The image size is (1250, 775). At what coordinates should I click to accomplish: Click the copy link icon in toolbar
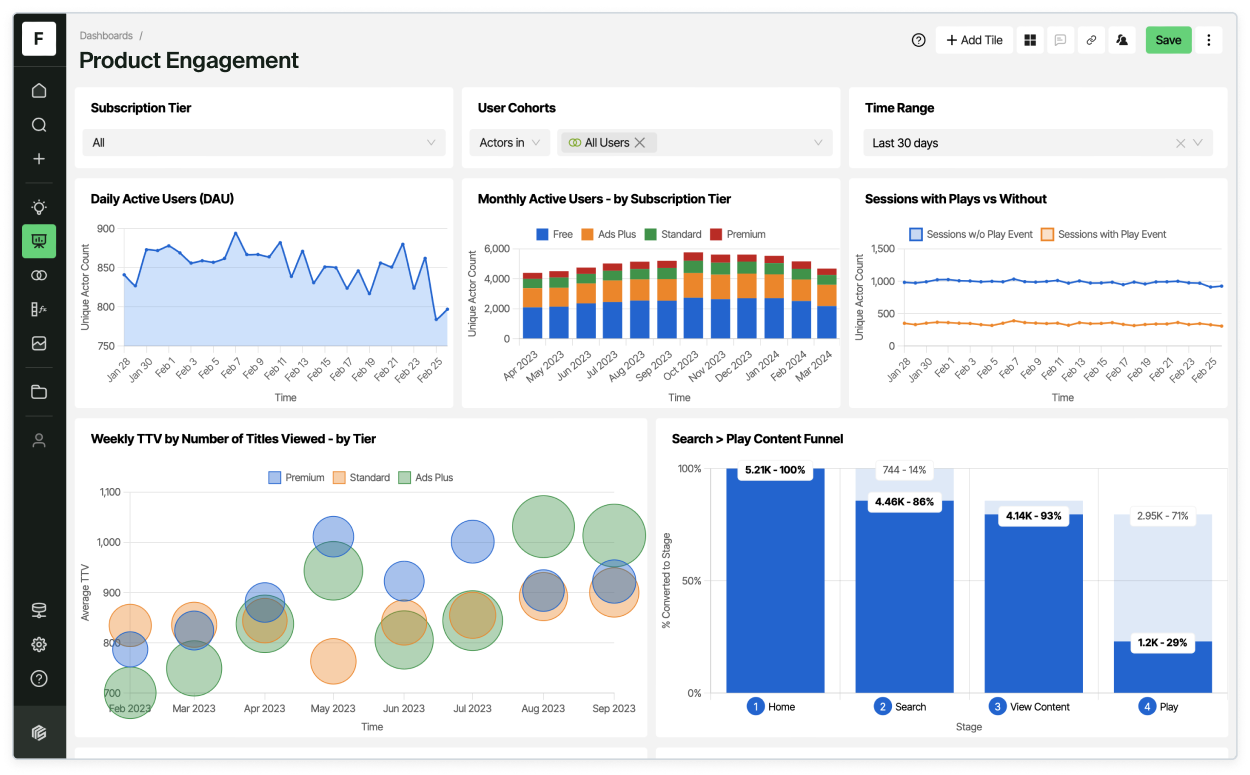pyautogui.click(x=1091, y=40)
